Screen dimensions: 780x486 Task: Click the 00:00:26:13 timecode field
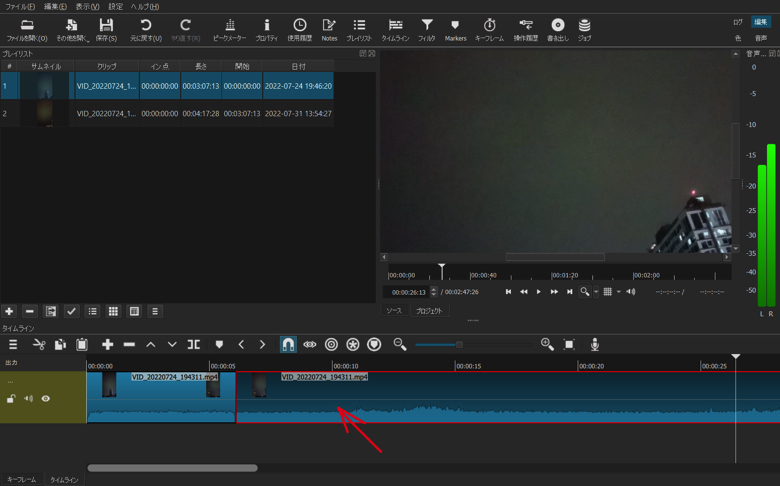(x=408, y=292)
